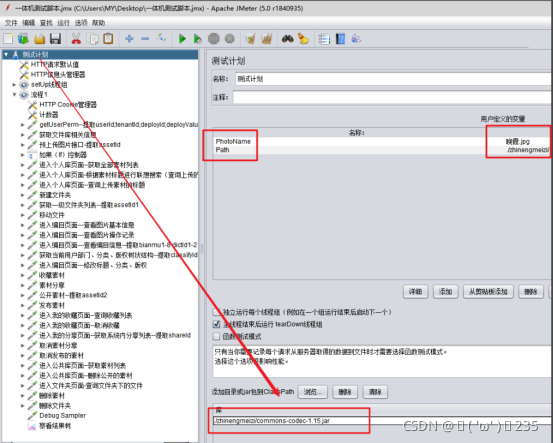Enable 函数测试模式 checkbox
The image size is (553, 443).
[x=216, y=336]
